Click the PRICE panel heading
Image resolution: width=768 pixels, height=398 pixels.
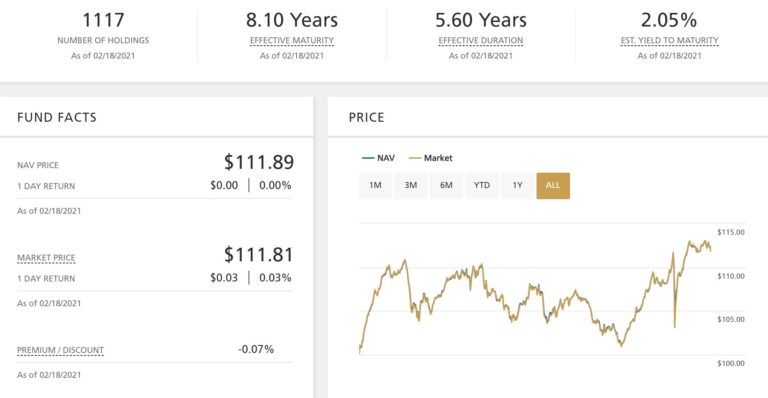click(x=366, y=117)
